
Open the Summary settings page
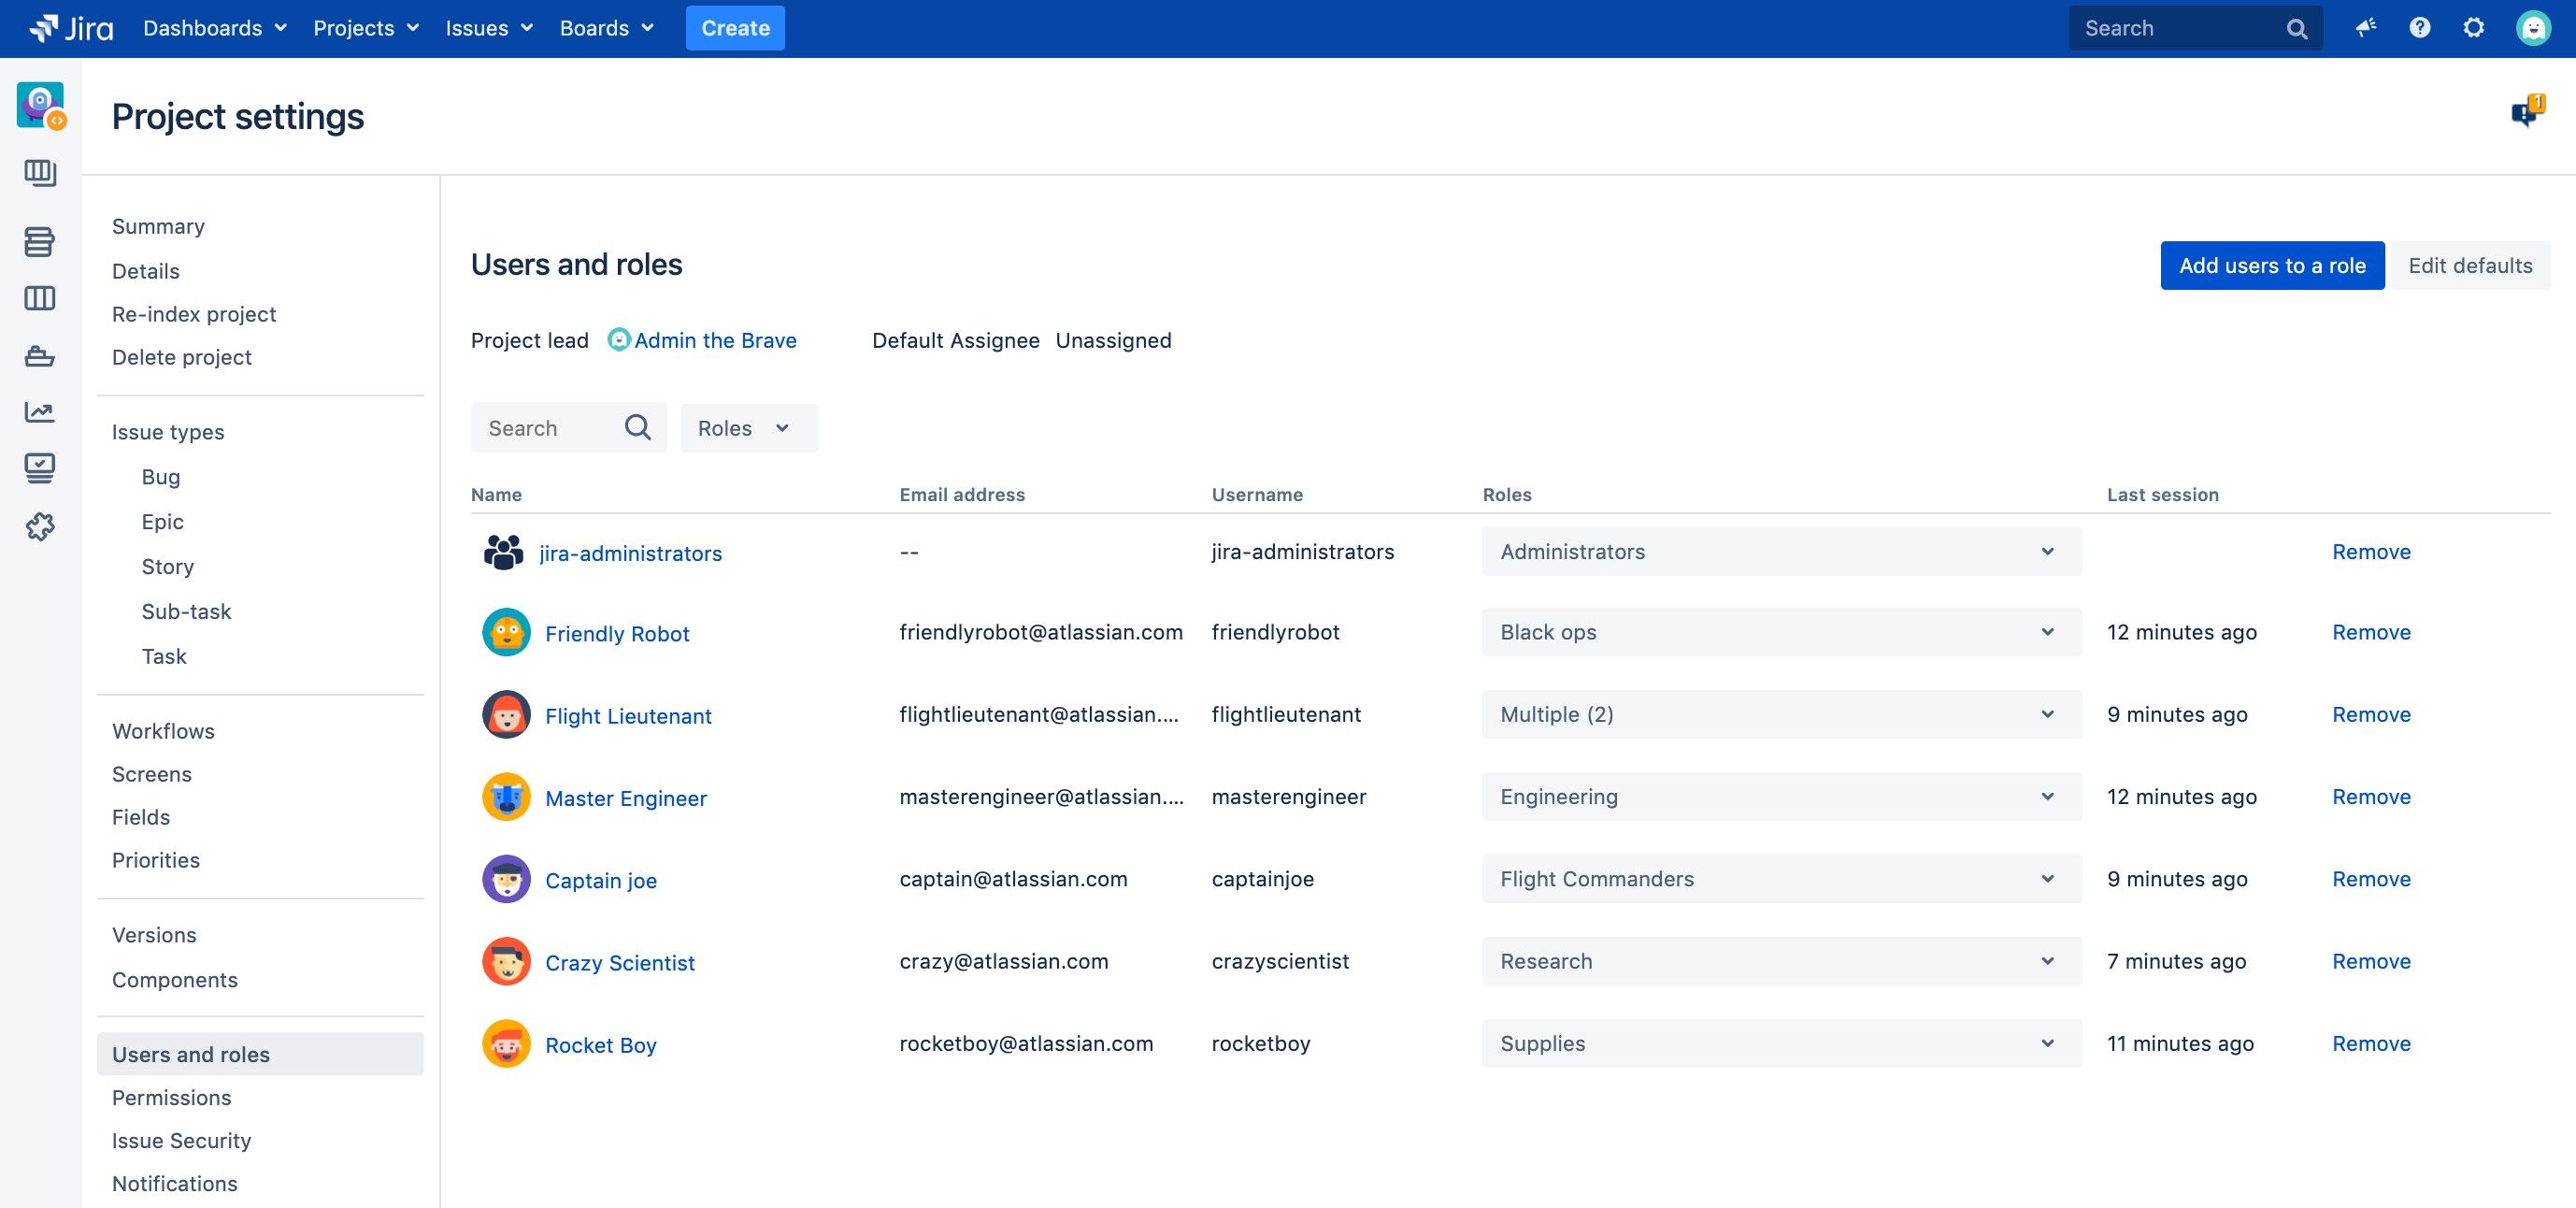pyautogui.click(x=158, y=226)
